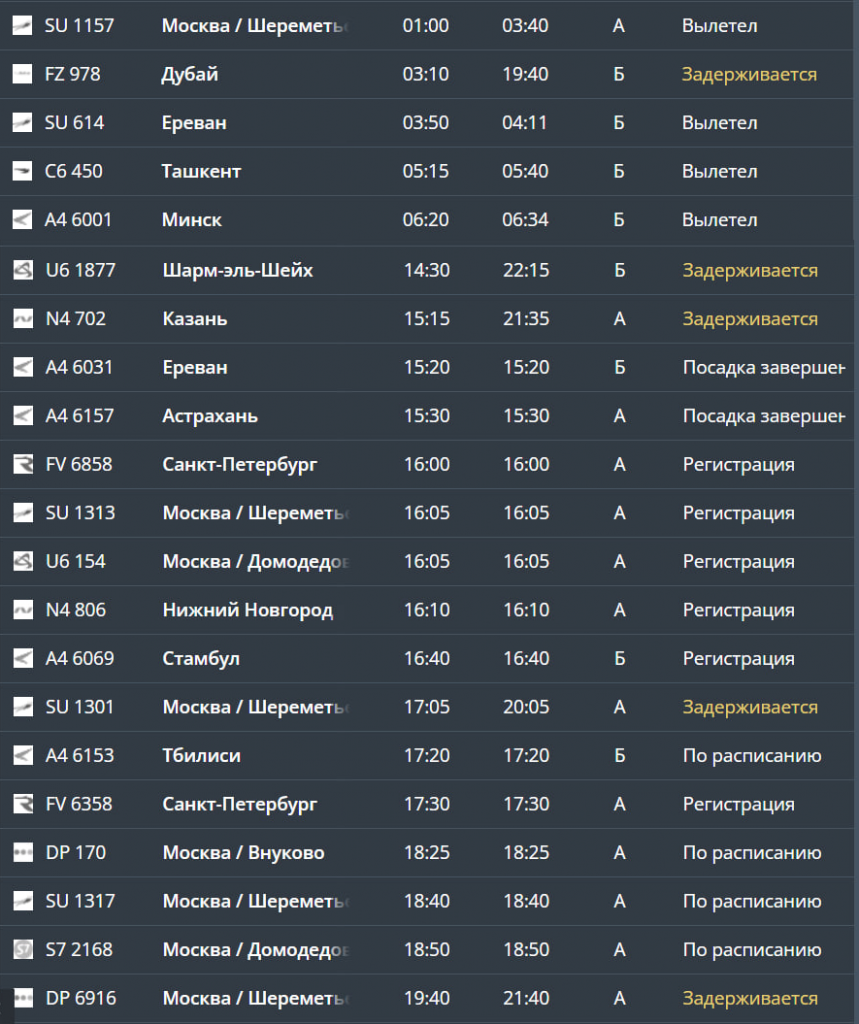
Task: Click the Астрахань flight destination
Action: pyautogui.click(x=210, y=416)
